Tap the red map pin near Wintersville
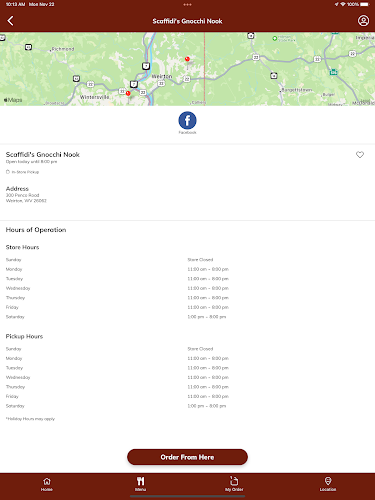 128,94
